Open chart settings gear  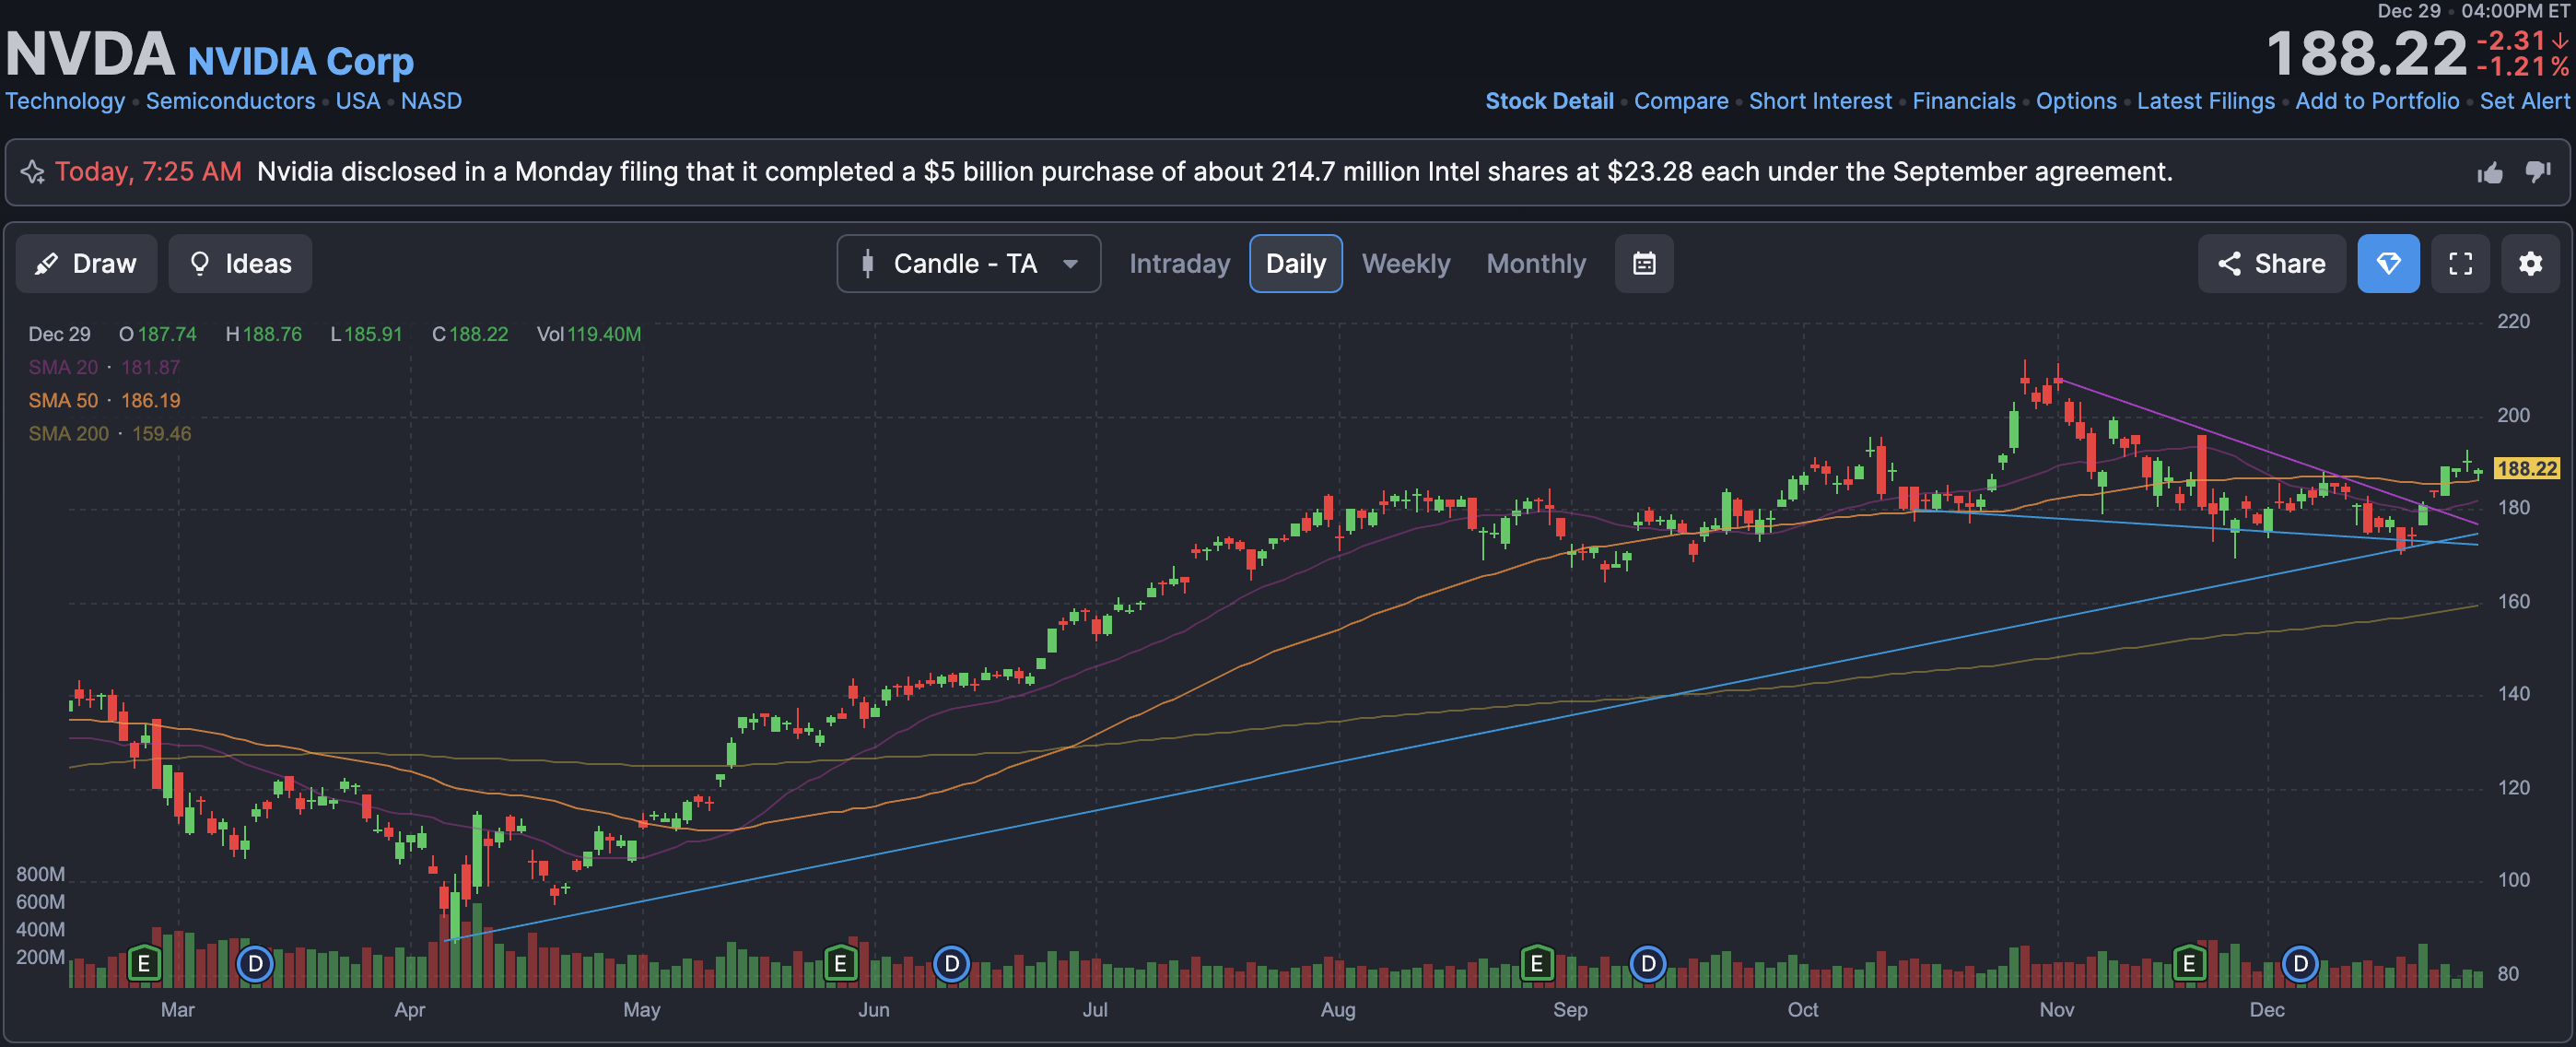(2529, 264)
